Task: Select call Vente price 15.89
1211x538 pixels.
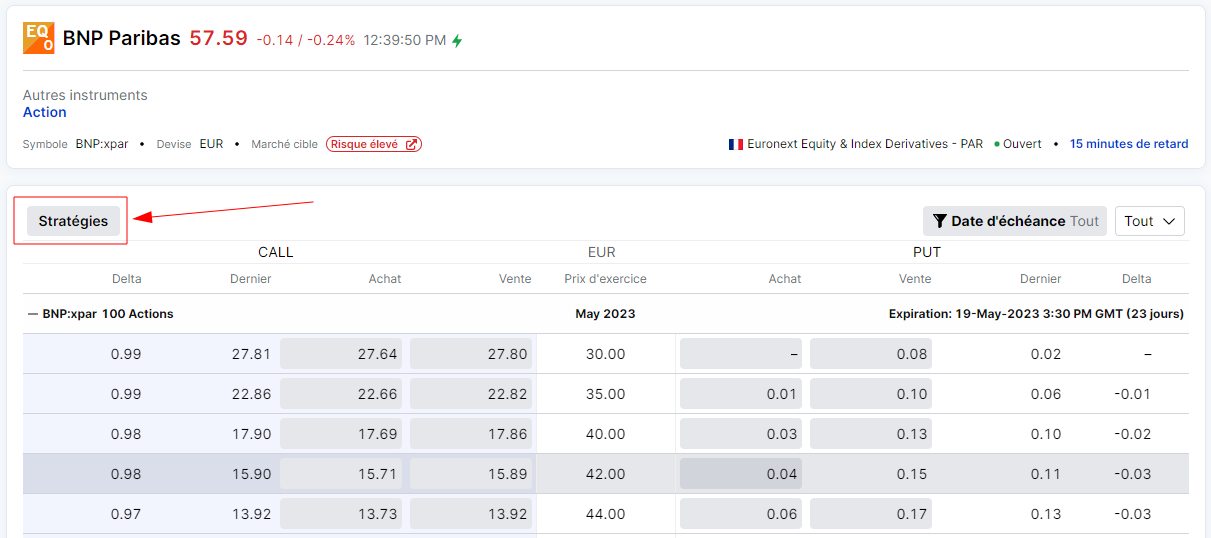Action: 471,474
